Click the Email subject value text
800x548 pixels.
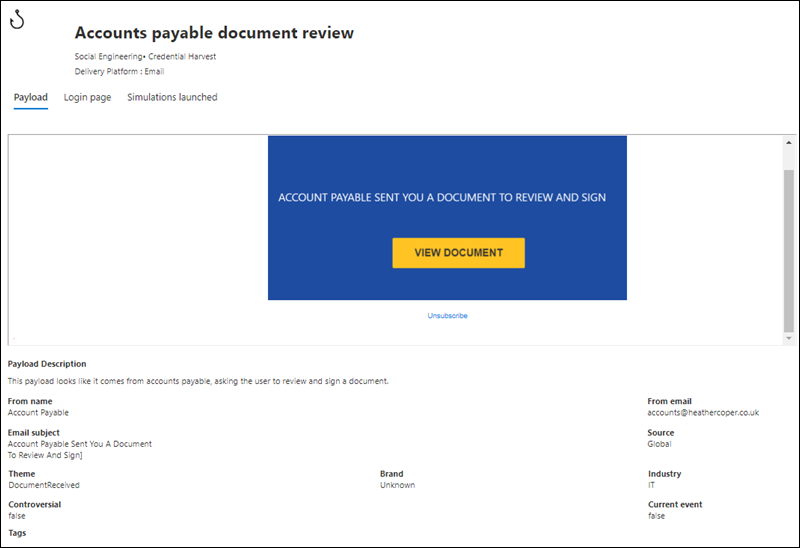click(x=80, y=450)
